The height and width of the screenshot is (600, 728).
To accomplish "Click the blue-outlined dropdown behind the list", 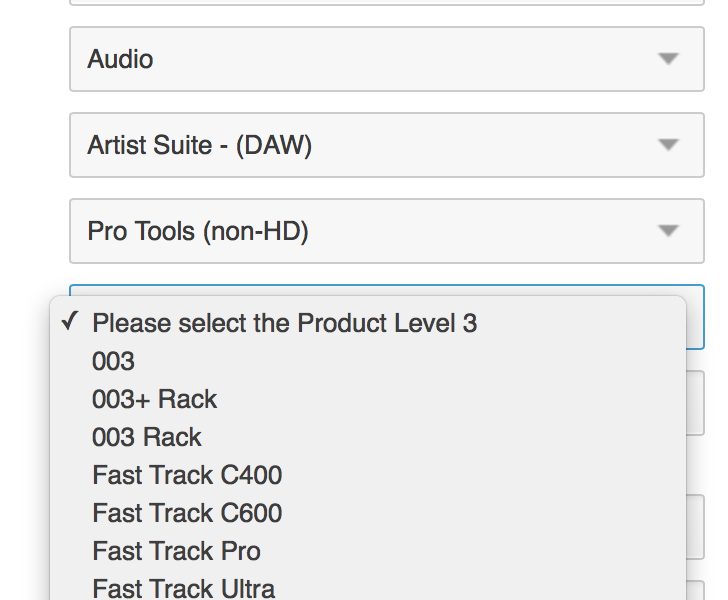I will 695,318.
